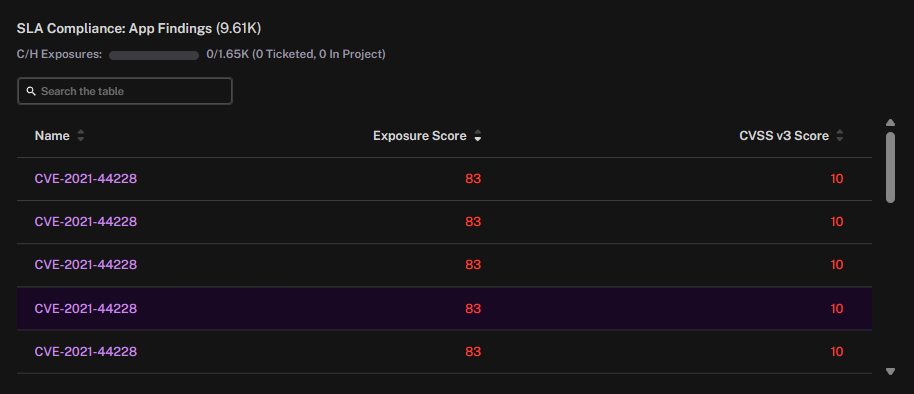Screen dimensions: 914x394
Task: Click the scroll up arrow of the table
Action: point(890,122)
